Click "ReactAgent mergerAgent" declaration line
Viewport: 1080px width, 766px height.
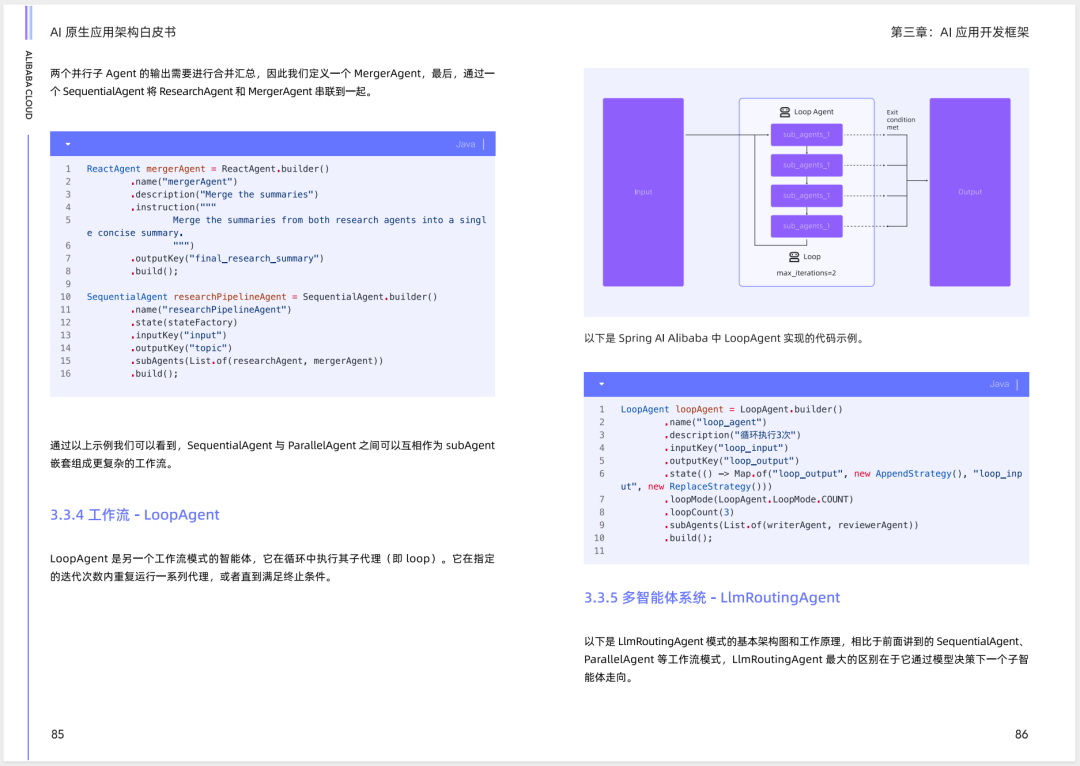click(208, 169)
